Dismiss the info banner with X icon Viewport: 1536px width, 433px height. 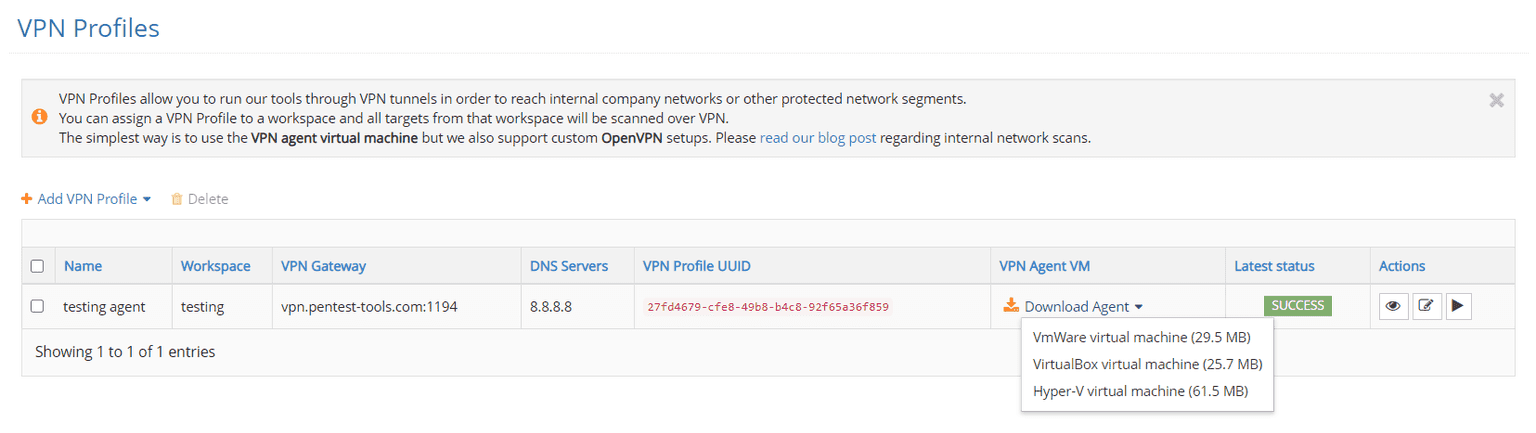click(x=1496, y=100)
